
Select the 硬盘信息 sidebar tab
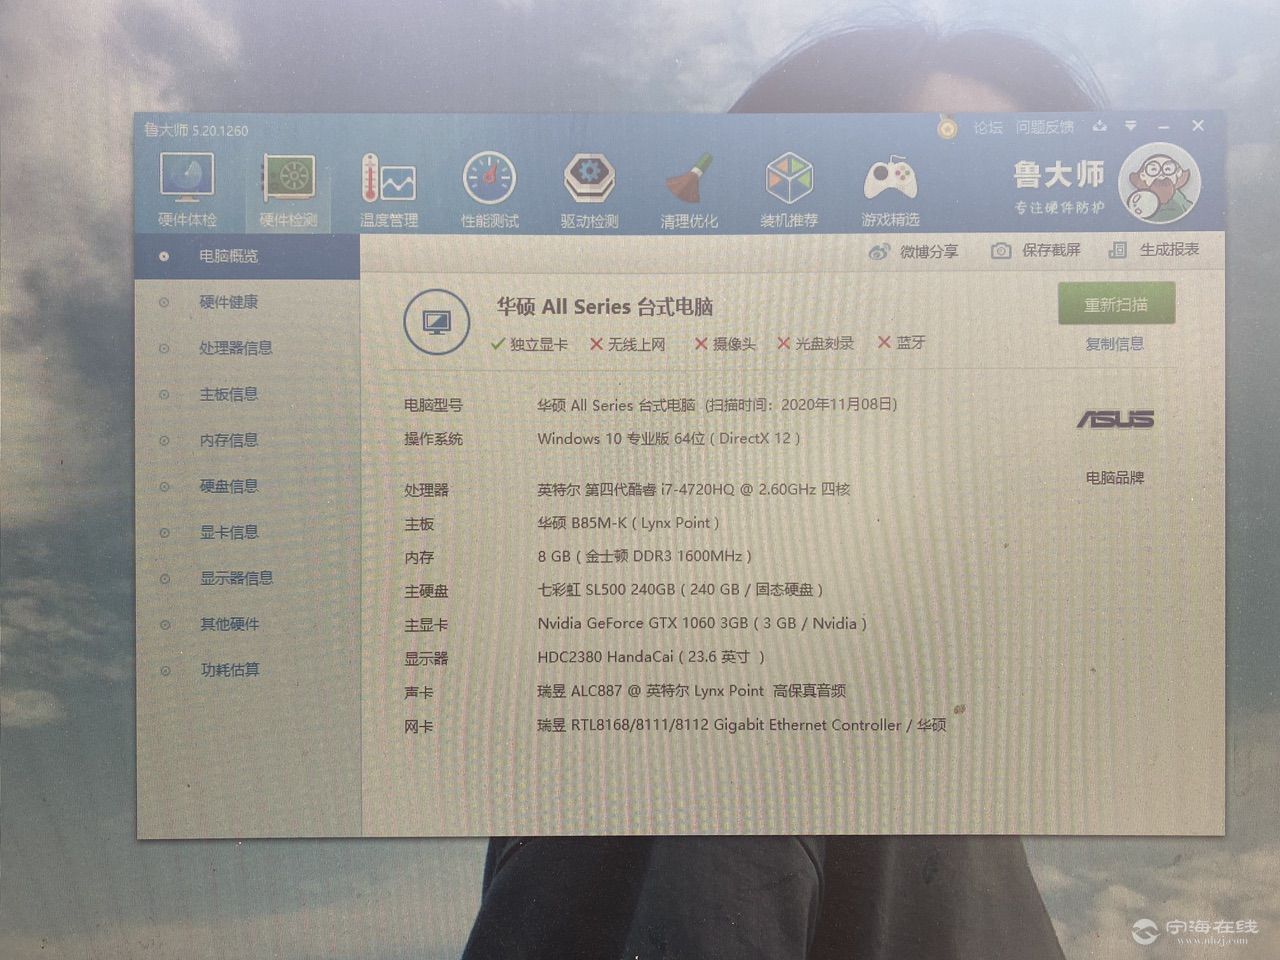pyautogui.click(x=247, y=486)
